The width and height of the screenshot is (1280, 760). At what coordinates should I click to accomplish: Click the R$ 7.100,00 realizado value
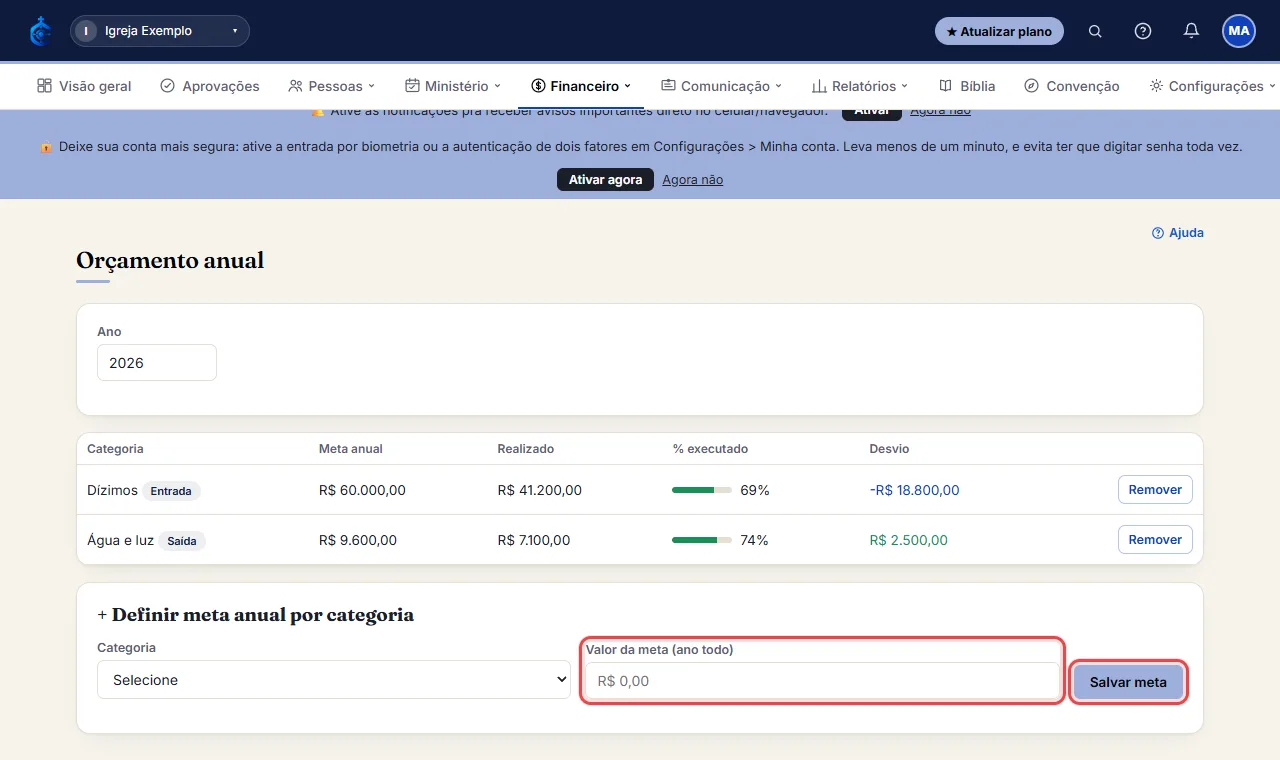tap(534, 540)
